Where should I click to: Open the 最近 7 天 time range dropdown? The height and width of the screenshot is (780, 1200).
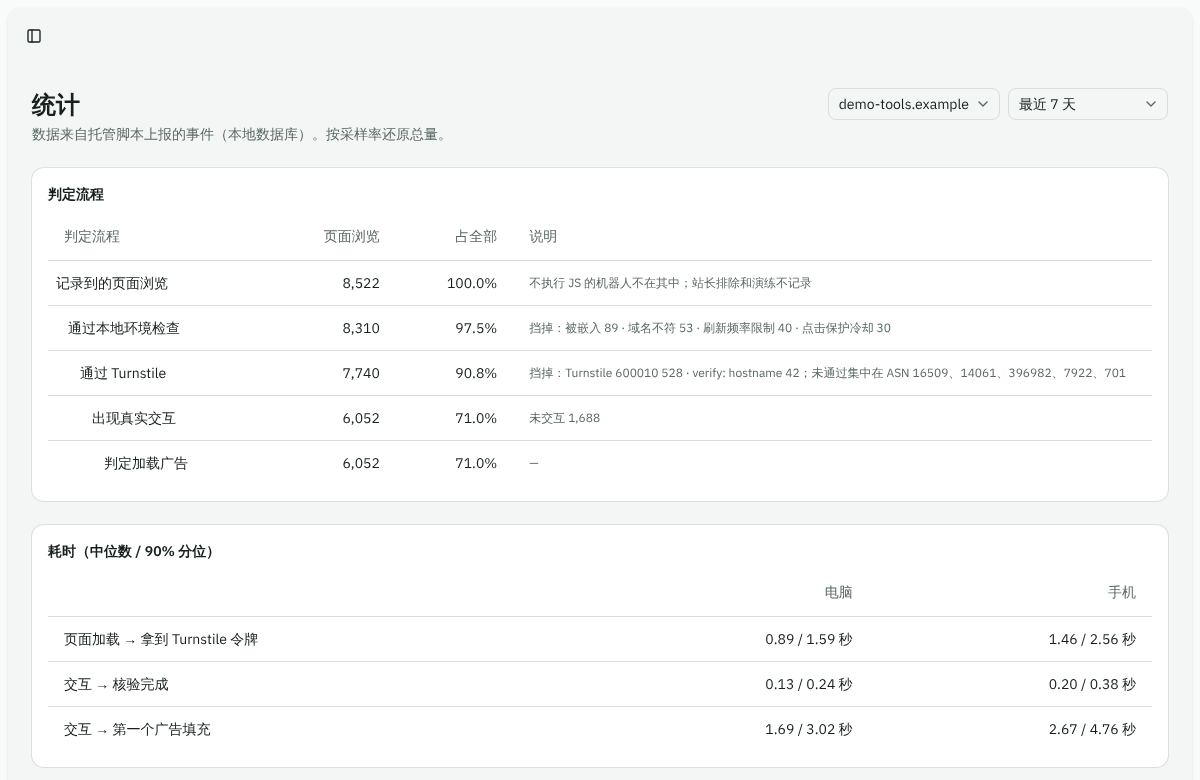point(1088,104)
